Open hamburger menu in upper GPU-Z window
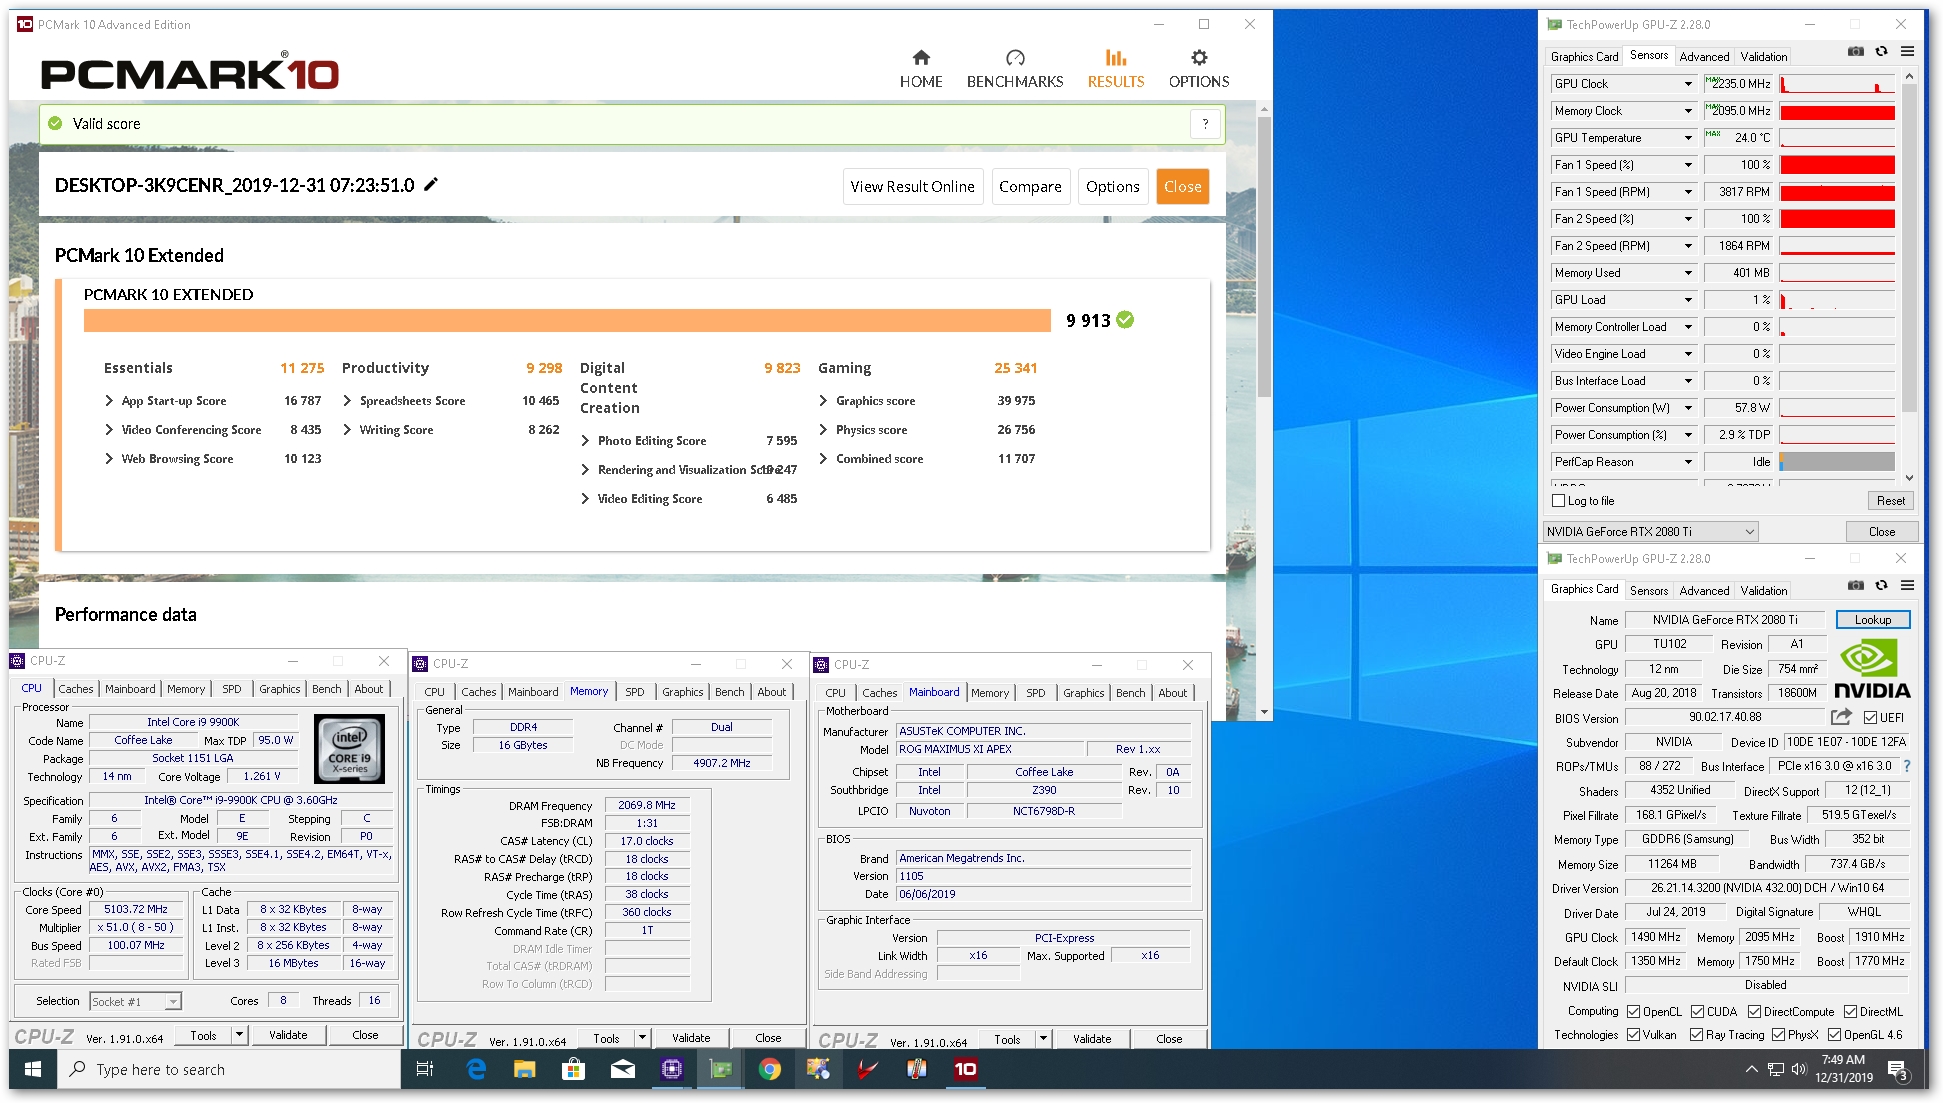The image size is (1943, 1103). pos(1907,52)
